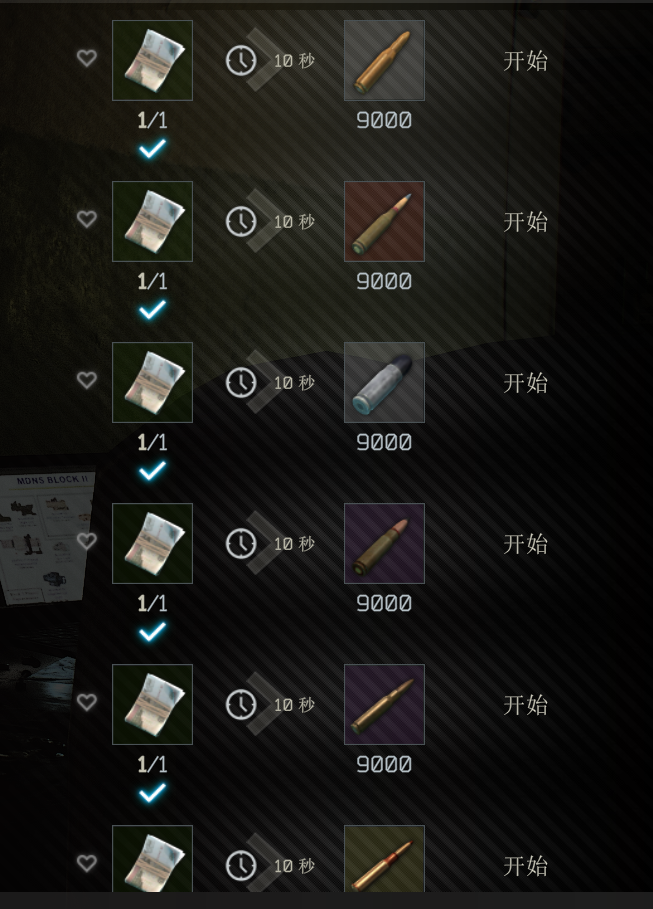Click 开始 for the second recipe
Viewport: 653px width, 909px height.
tap(525, 222)
